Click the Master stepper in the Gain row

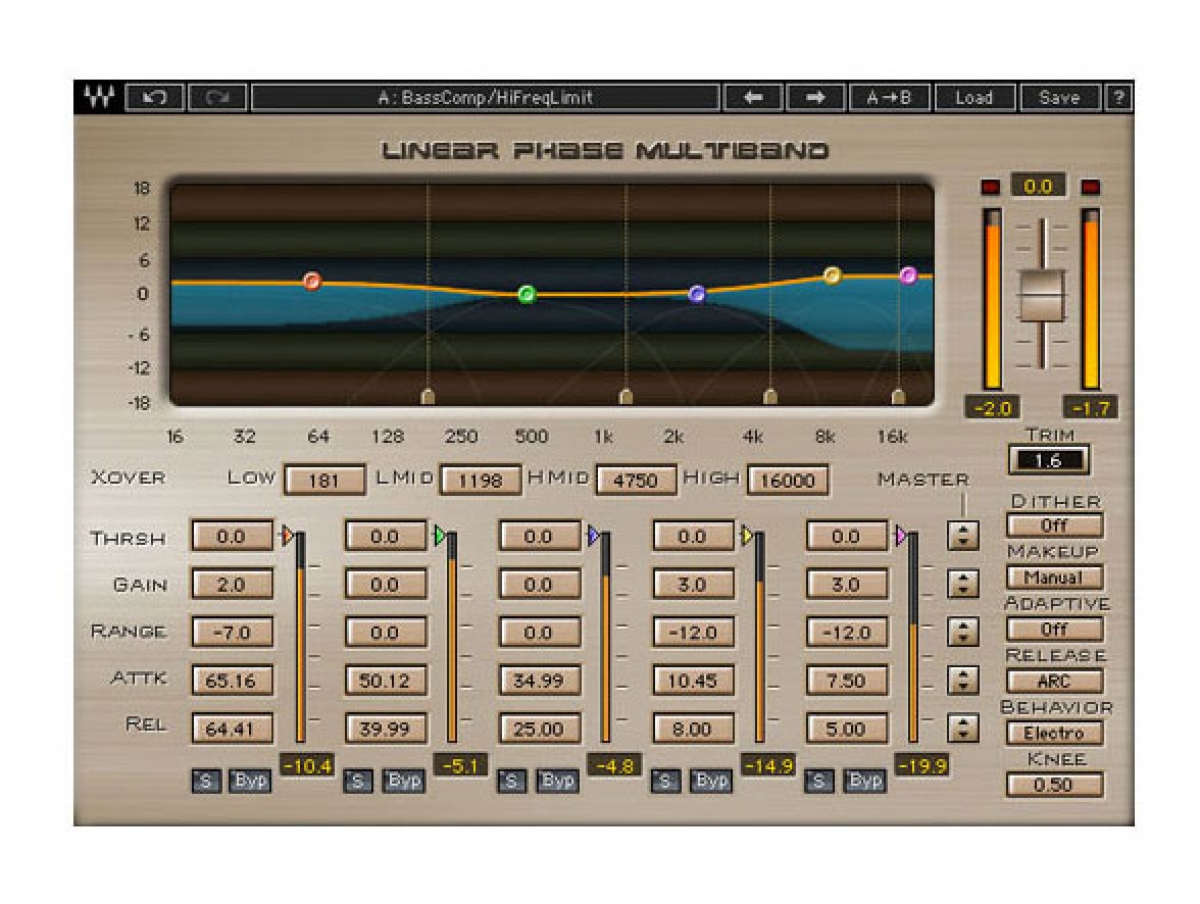click(x=963, y=584)
